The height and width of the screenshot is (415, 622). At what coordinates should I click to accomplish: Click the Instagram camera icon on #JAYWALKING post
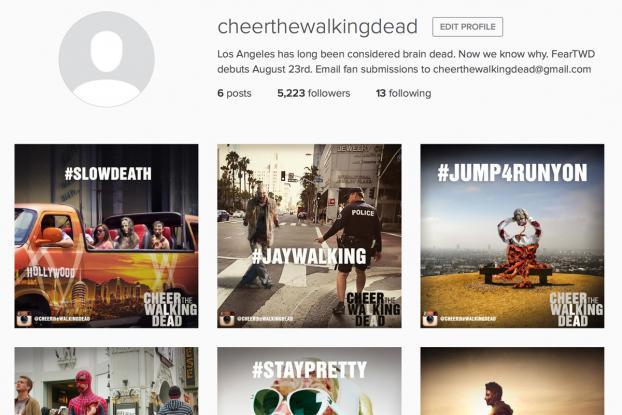227,319
